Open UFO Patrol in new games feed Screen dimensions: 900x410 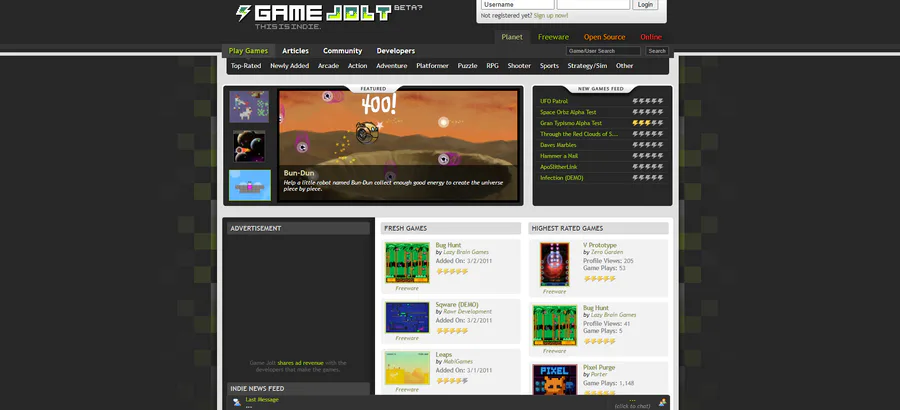pyautogui.click(x=554, y=102)
